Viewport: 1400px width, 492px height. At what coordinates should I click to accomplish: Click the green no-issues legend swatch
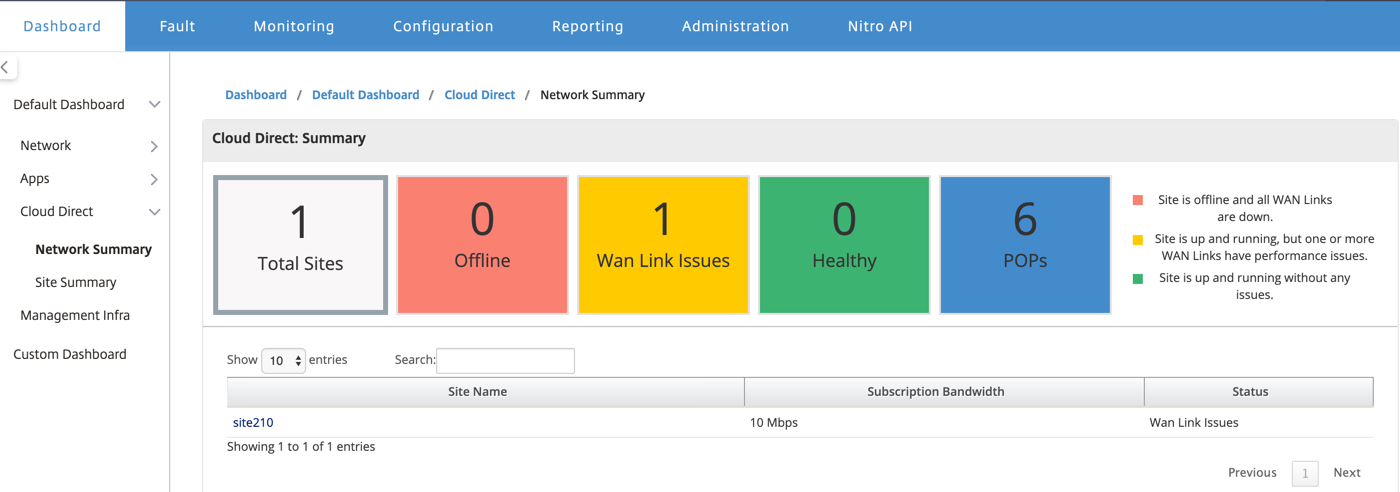[x=1138, y=279]
